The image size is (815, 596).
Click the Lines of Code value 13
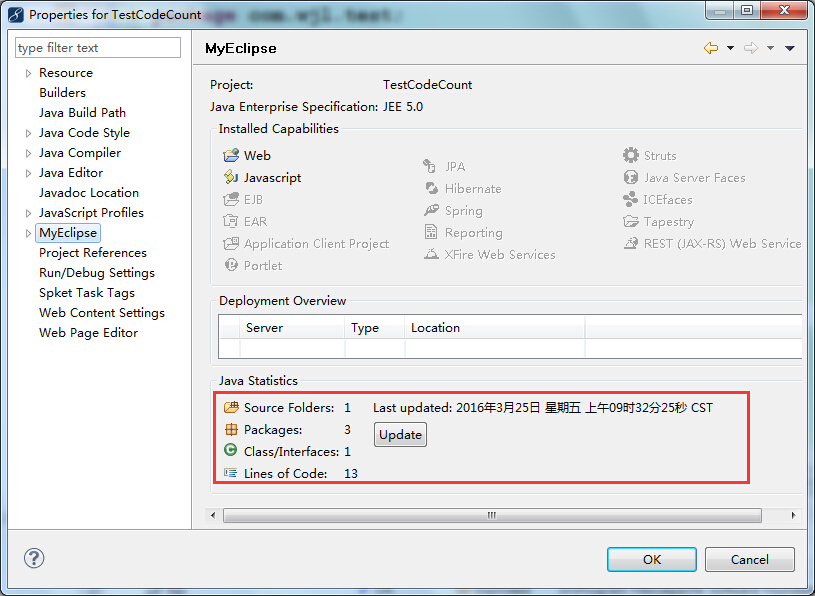coord(351,473)
